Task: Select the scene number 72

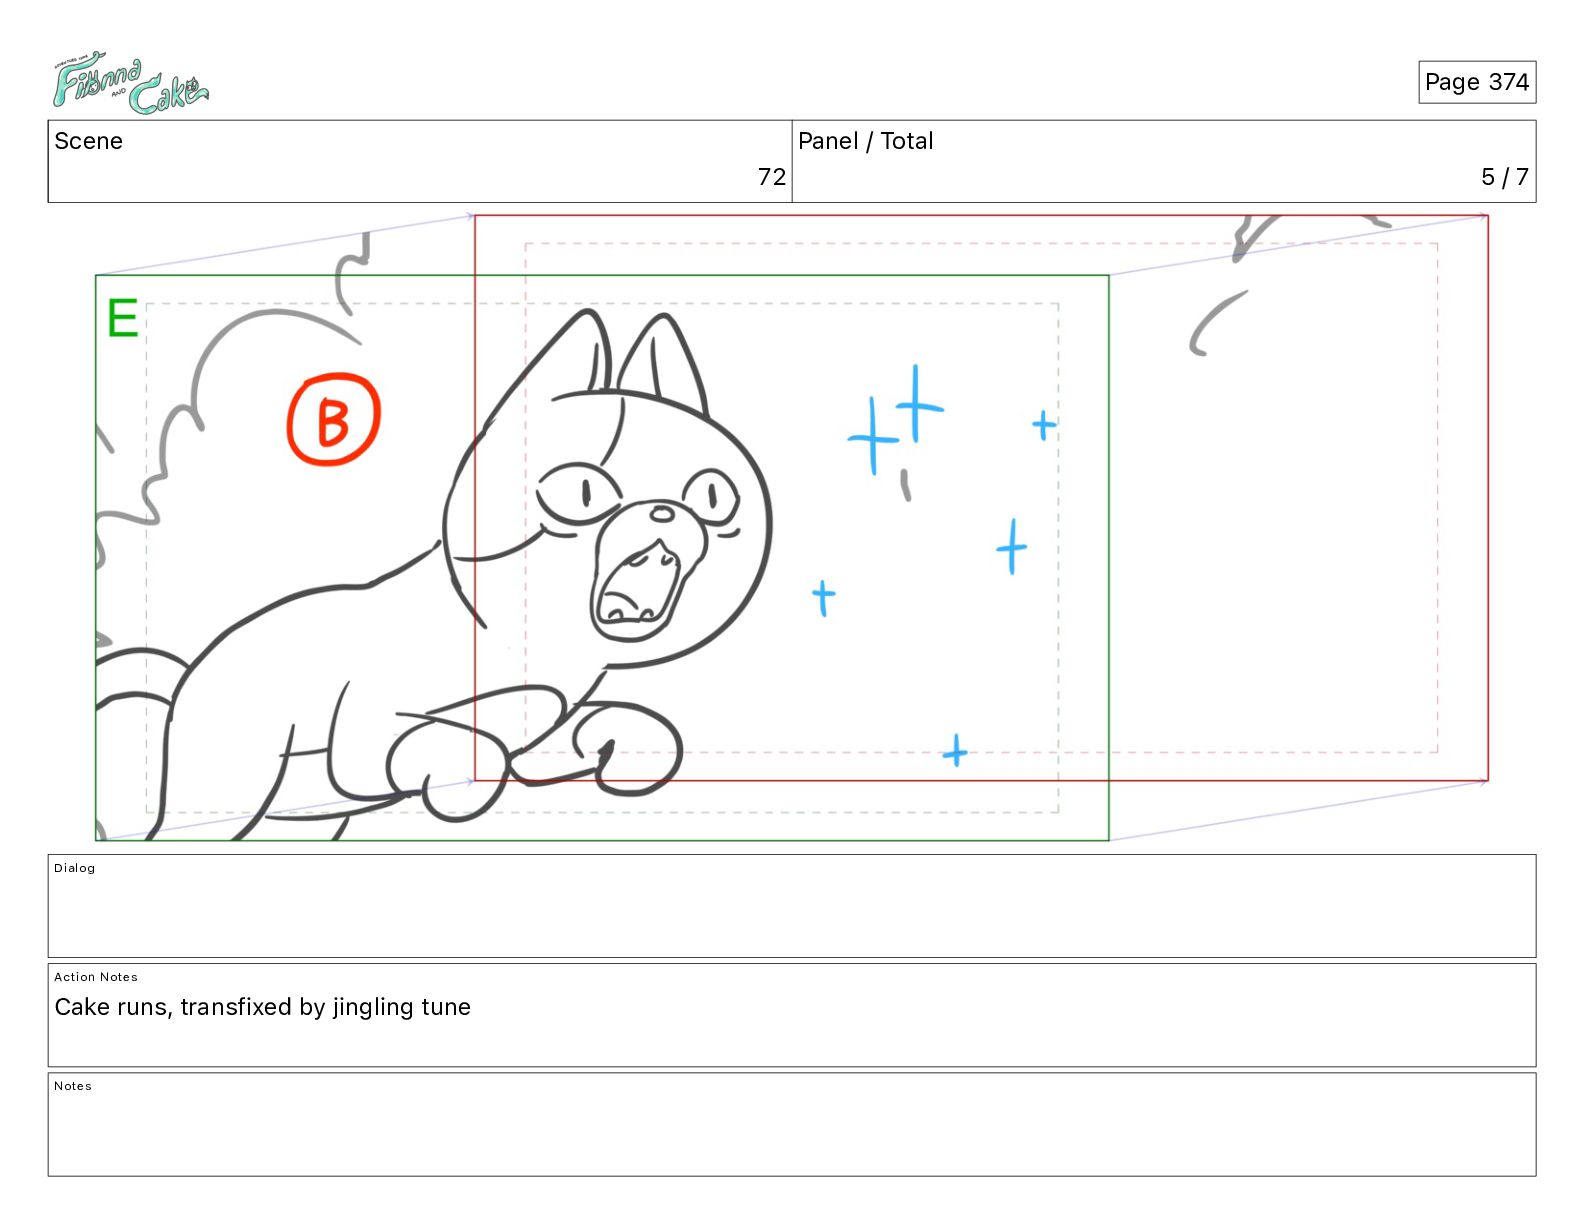Action: pyautogui.click(x=771, y=177)
